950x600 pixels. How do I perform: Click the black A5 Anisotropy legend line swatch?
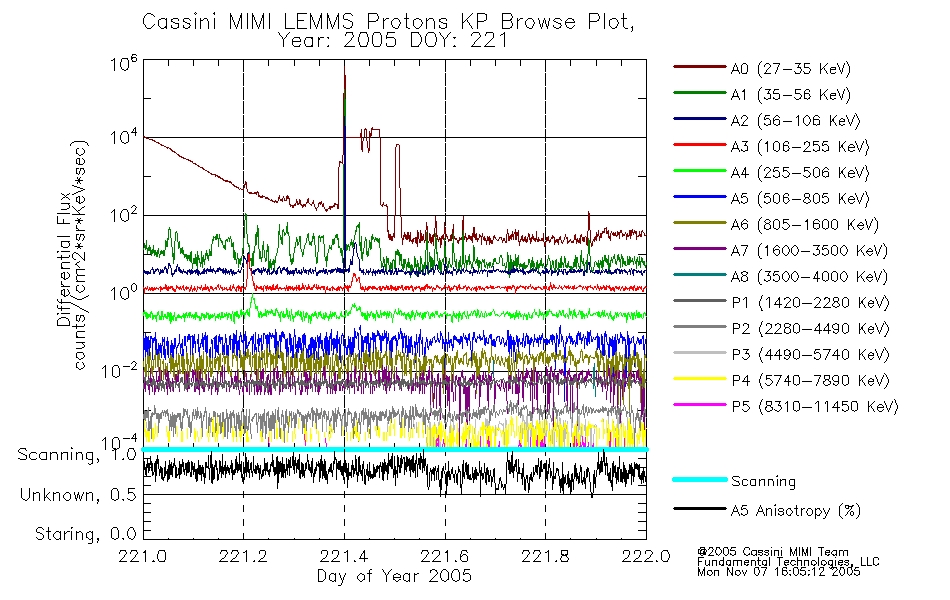pyautogui.click(x=700, y=509)
